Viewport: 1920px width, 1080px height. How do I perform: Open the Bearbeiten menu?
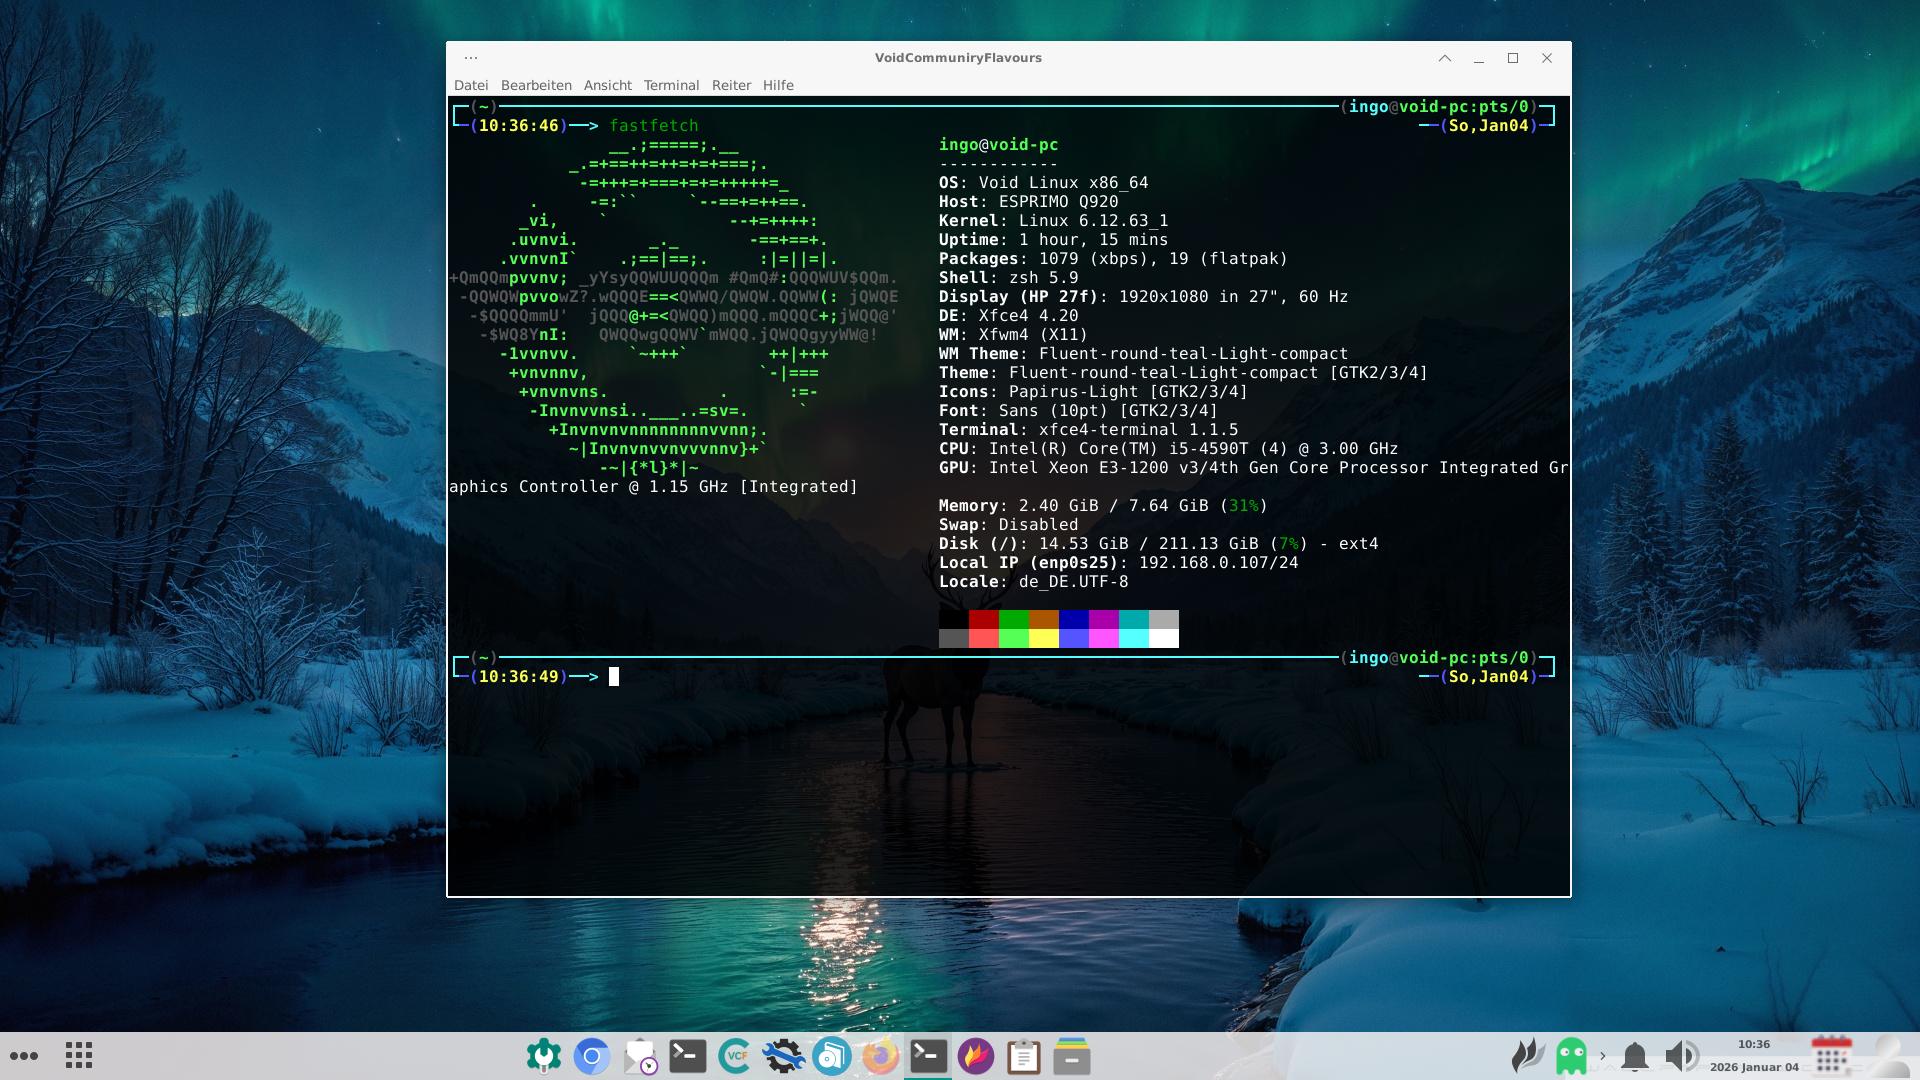click(x=536, y=85)
